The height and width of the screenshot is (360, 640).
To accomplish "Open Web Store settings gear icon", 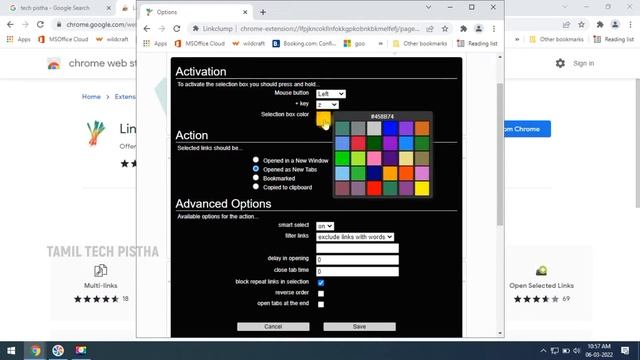I will [560, 63].
